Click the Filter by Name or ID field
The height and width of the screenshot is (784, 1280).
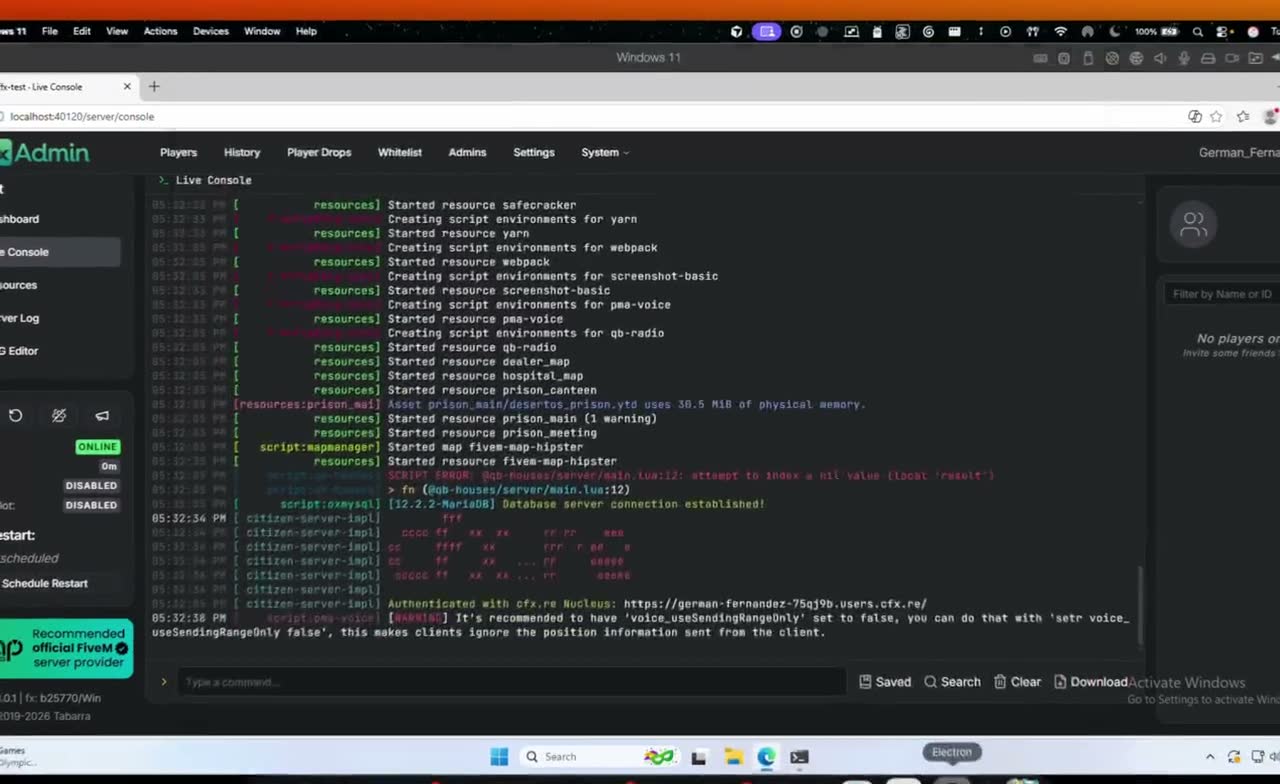[x=1222, y=294]
